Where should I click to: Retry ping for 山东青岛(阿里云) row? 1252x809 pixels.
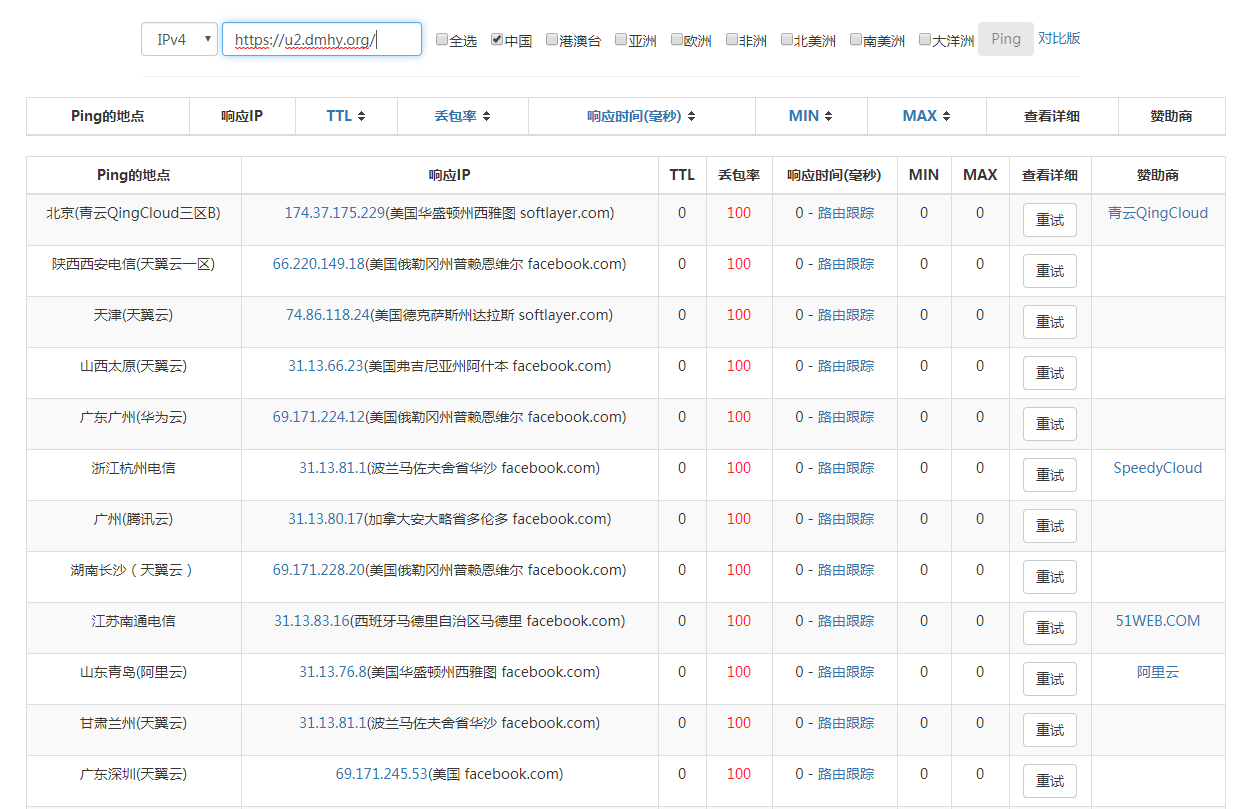click(1049, 678)
